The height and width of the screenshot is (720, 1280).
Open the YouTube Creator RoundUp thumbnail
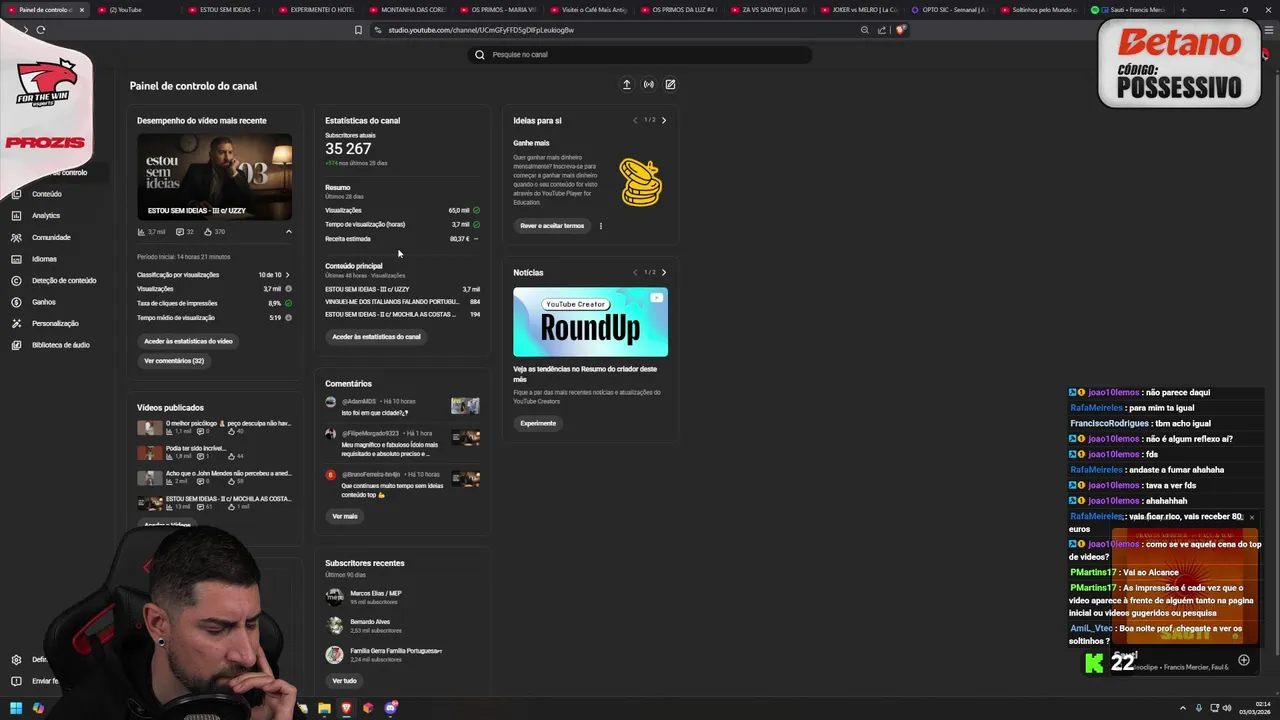[591, 322]
